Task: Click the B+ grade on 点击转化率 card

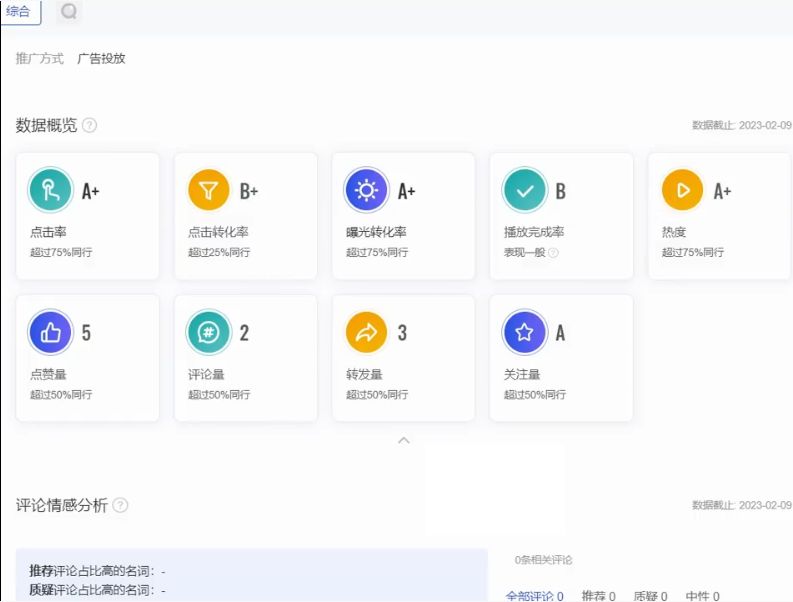Action: tap(249, 191)
